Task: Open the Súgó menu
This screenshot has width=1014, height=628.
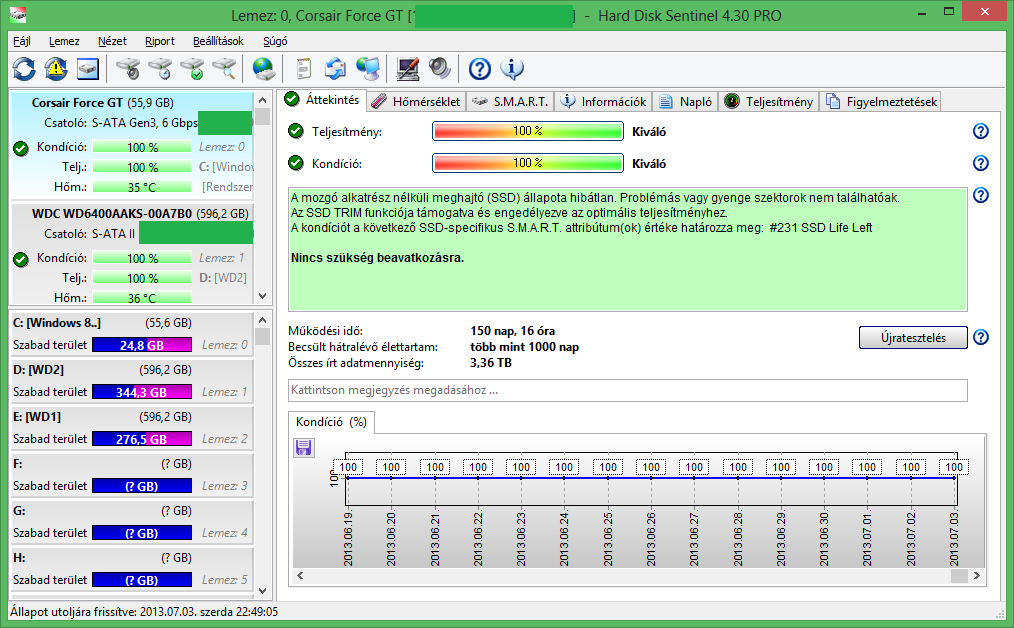Action: (275, 41)
